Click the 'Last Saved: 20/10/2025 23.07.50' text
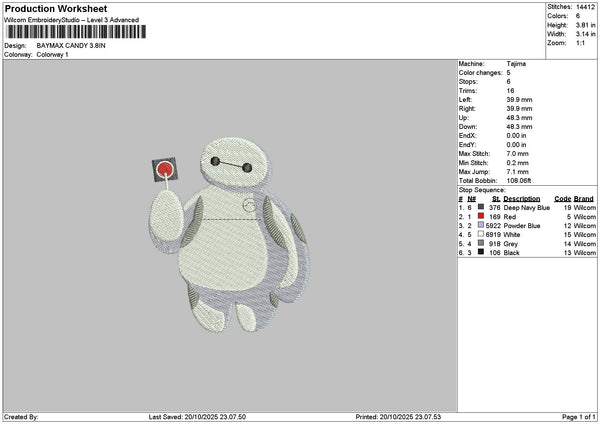This screenshot has width=600, height=424. point(197,417)
